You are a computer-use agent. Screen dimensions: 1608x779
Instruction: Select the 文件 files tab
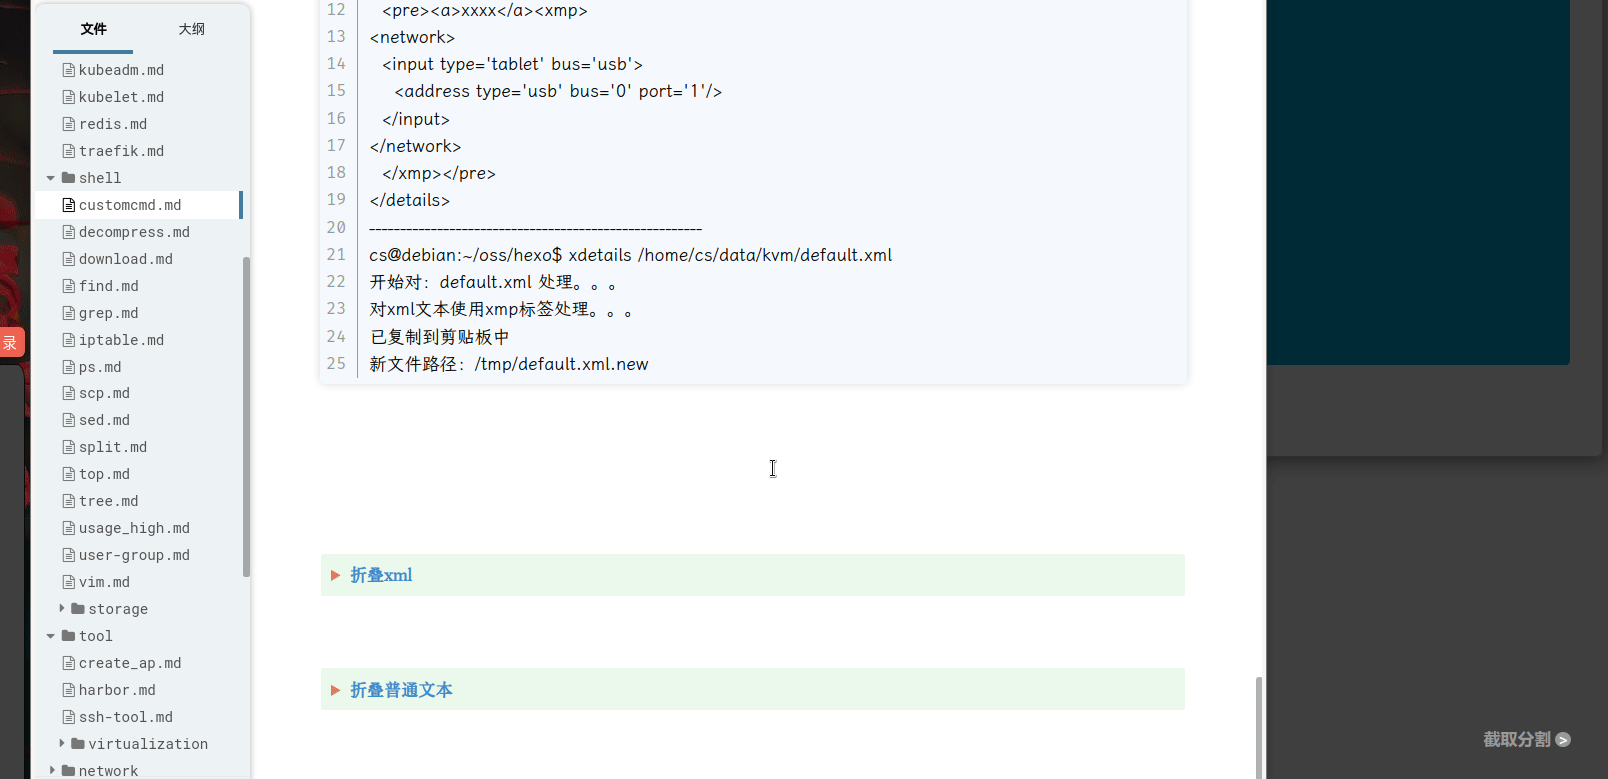tap(93, 29)
